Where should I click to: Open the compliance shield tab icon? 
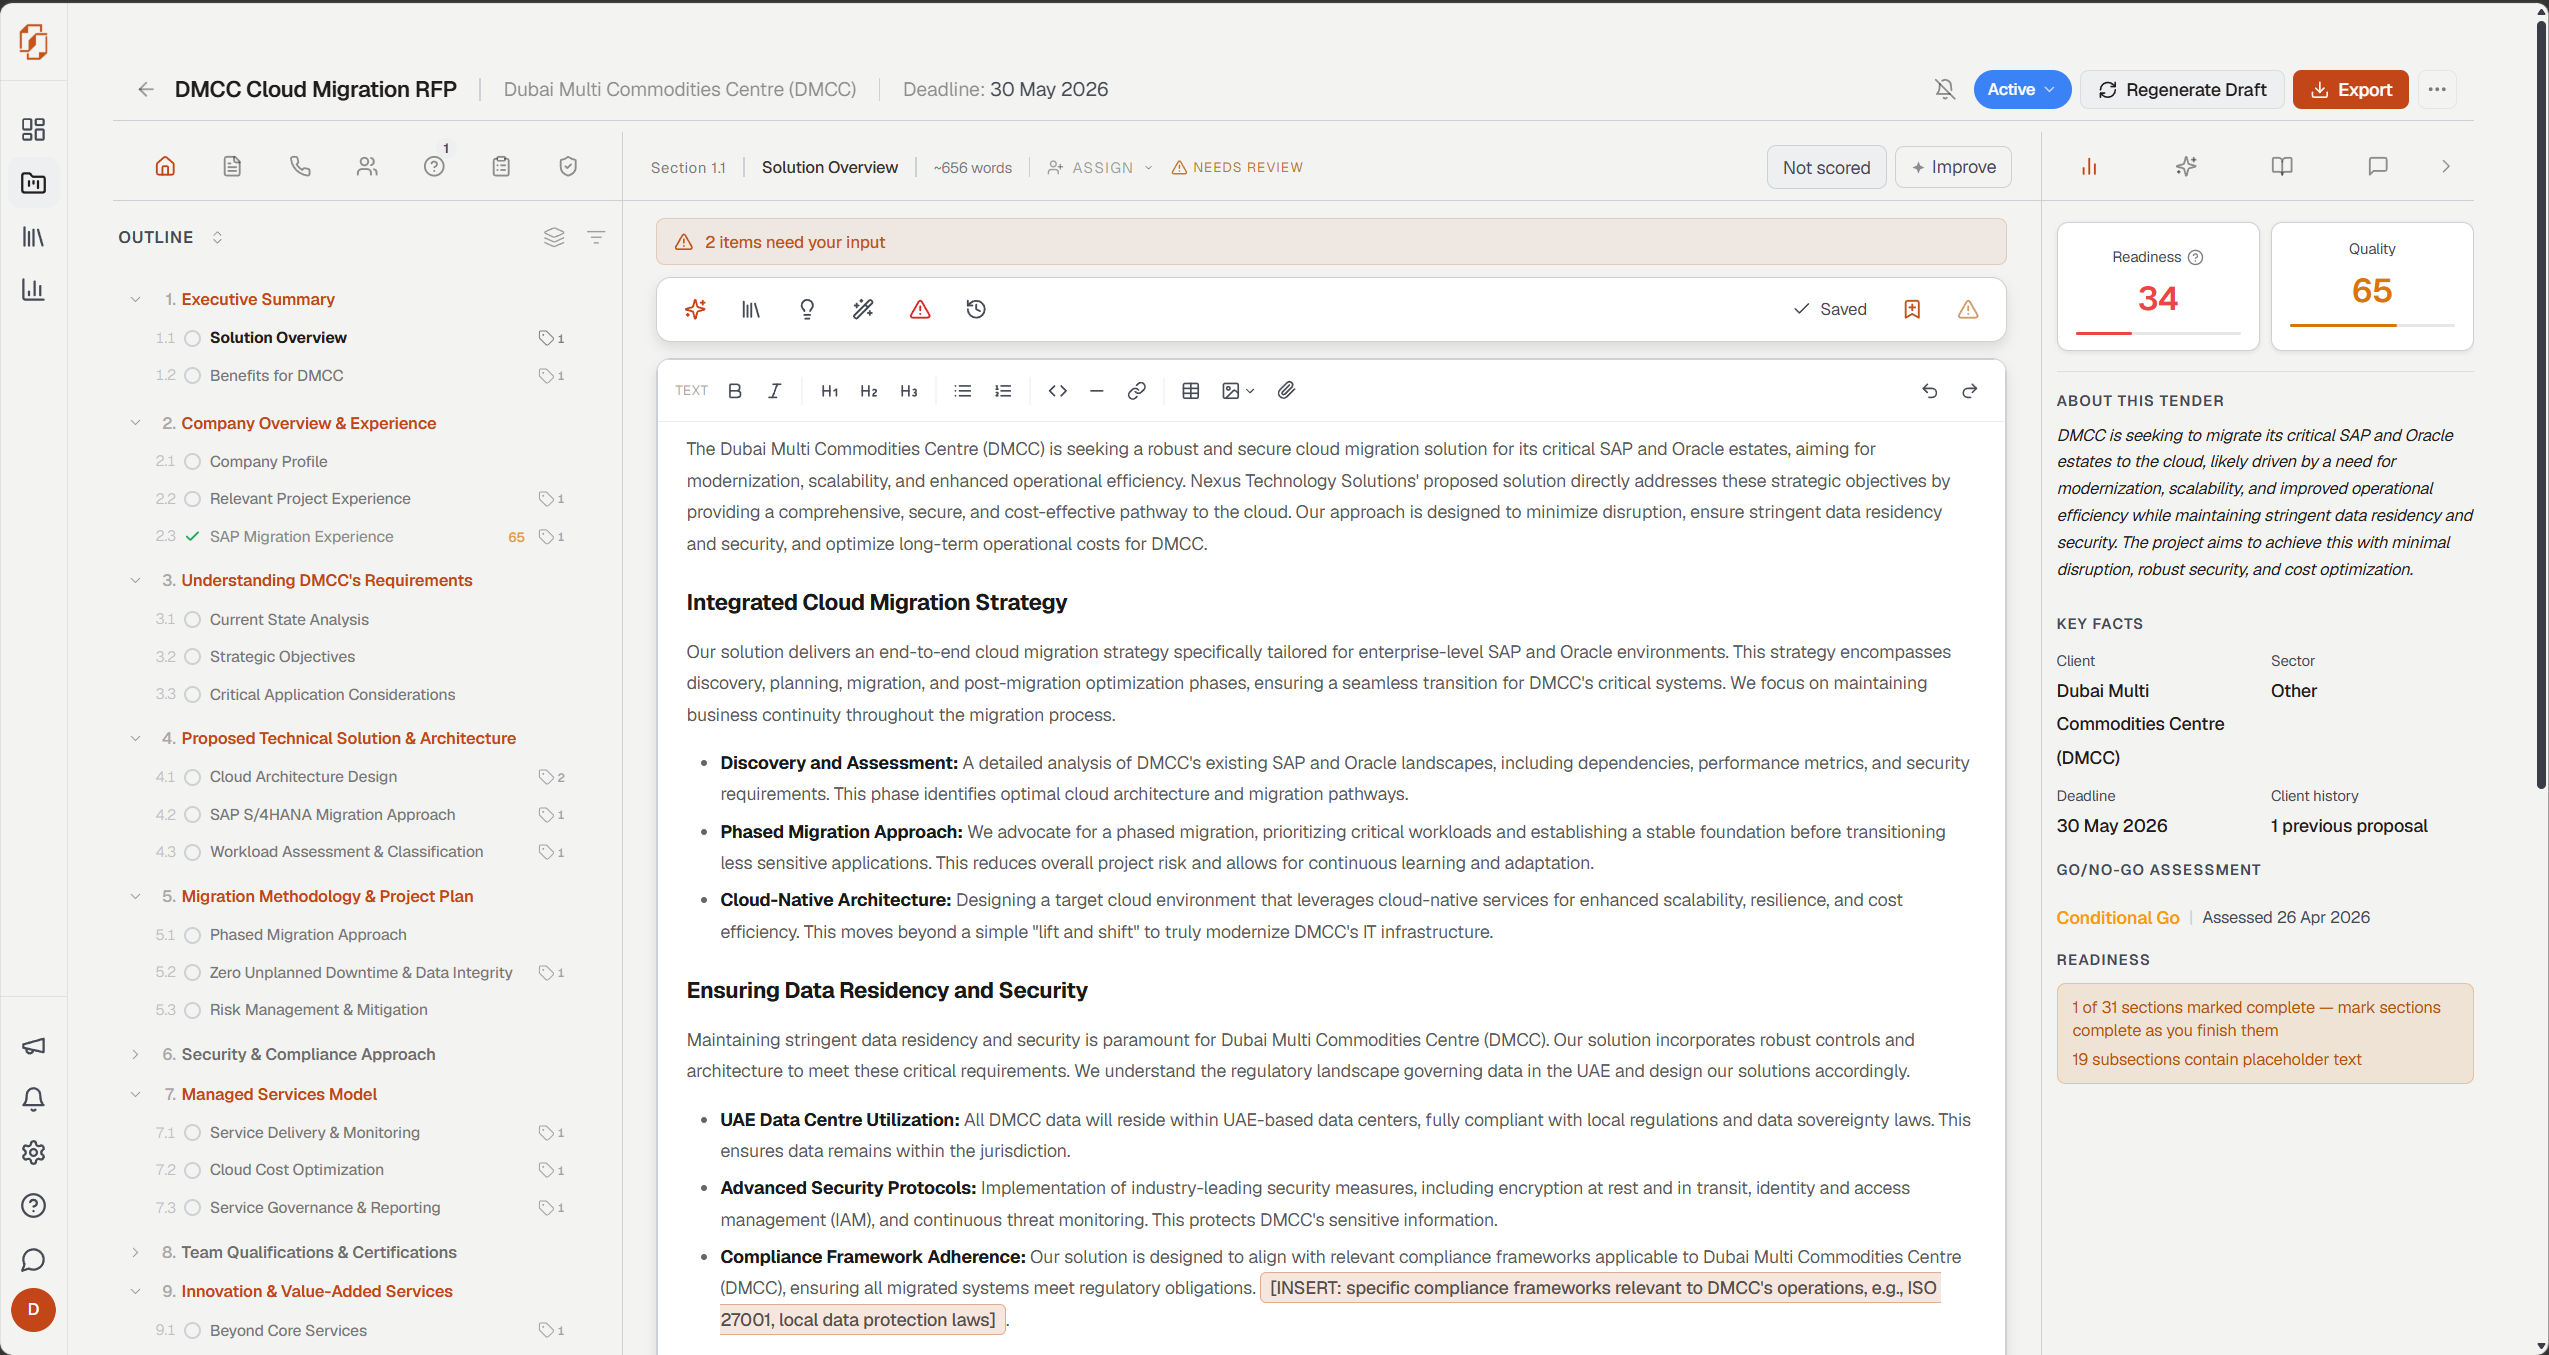[x=568, y=167]
